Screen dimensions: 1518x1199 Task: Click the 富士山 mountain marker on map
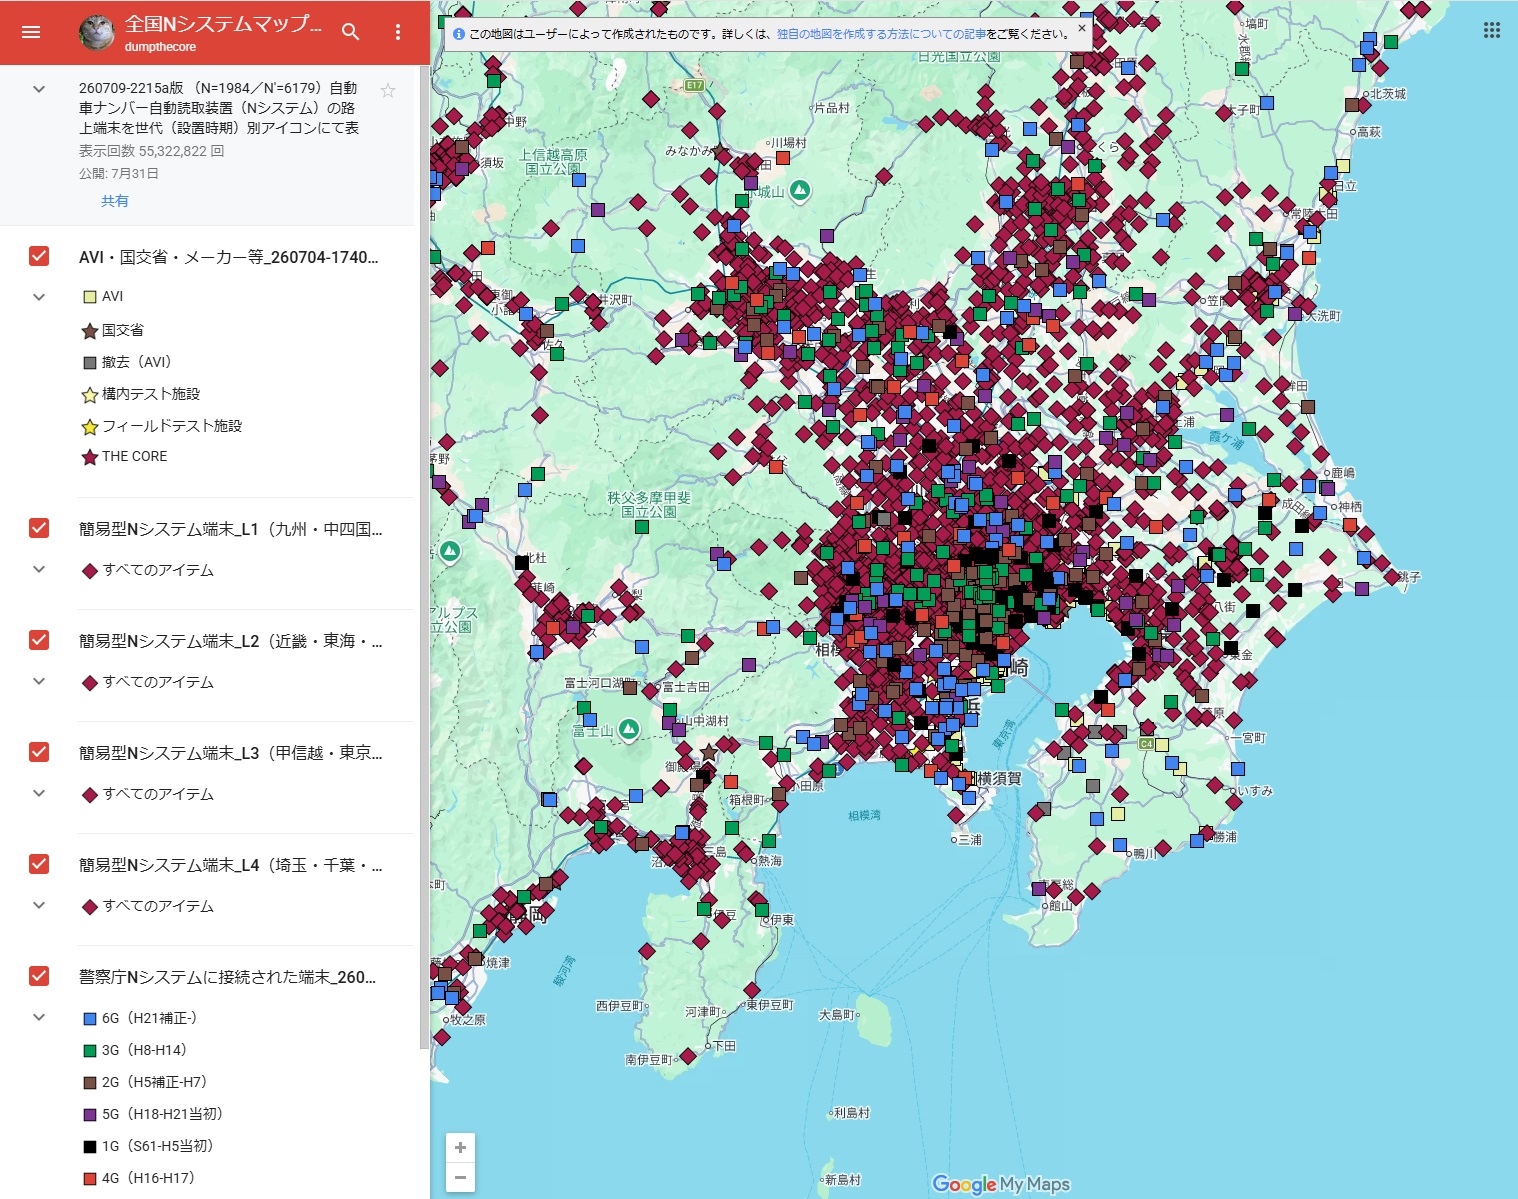pos(629,730)
